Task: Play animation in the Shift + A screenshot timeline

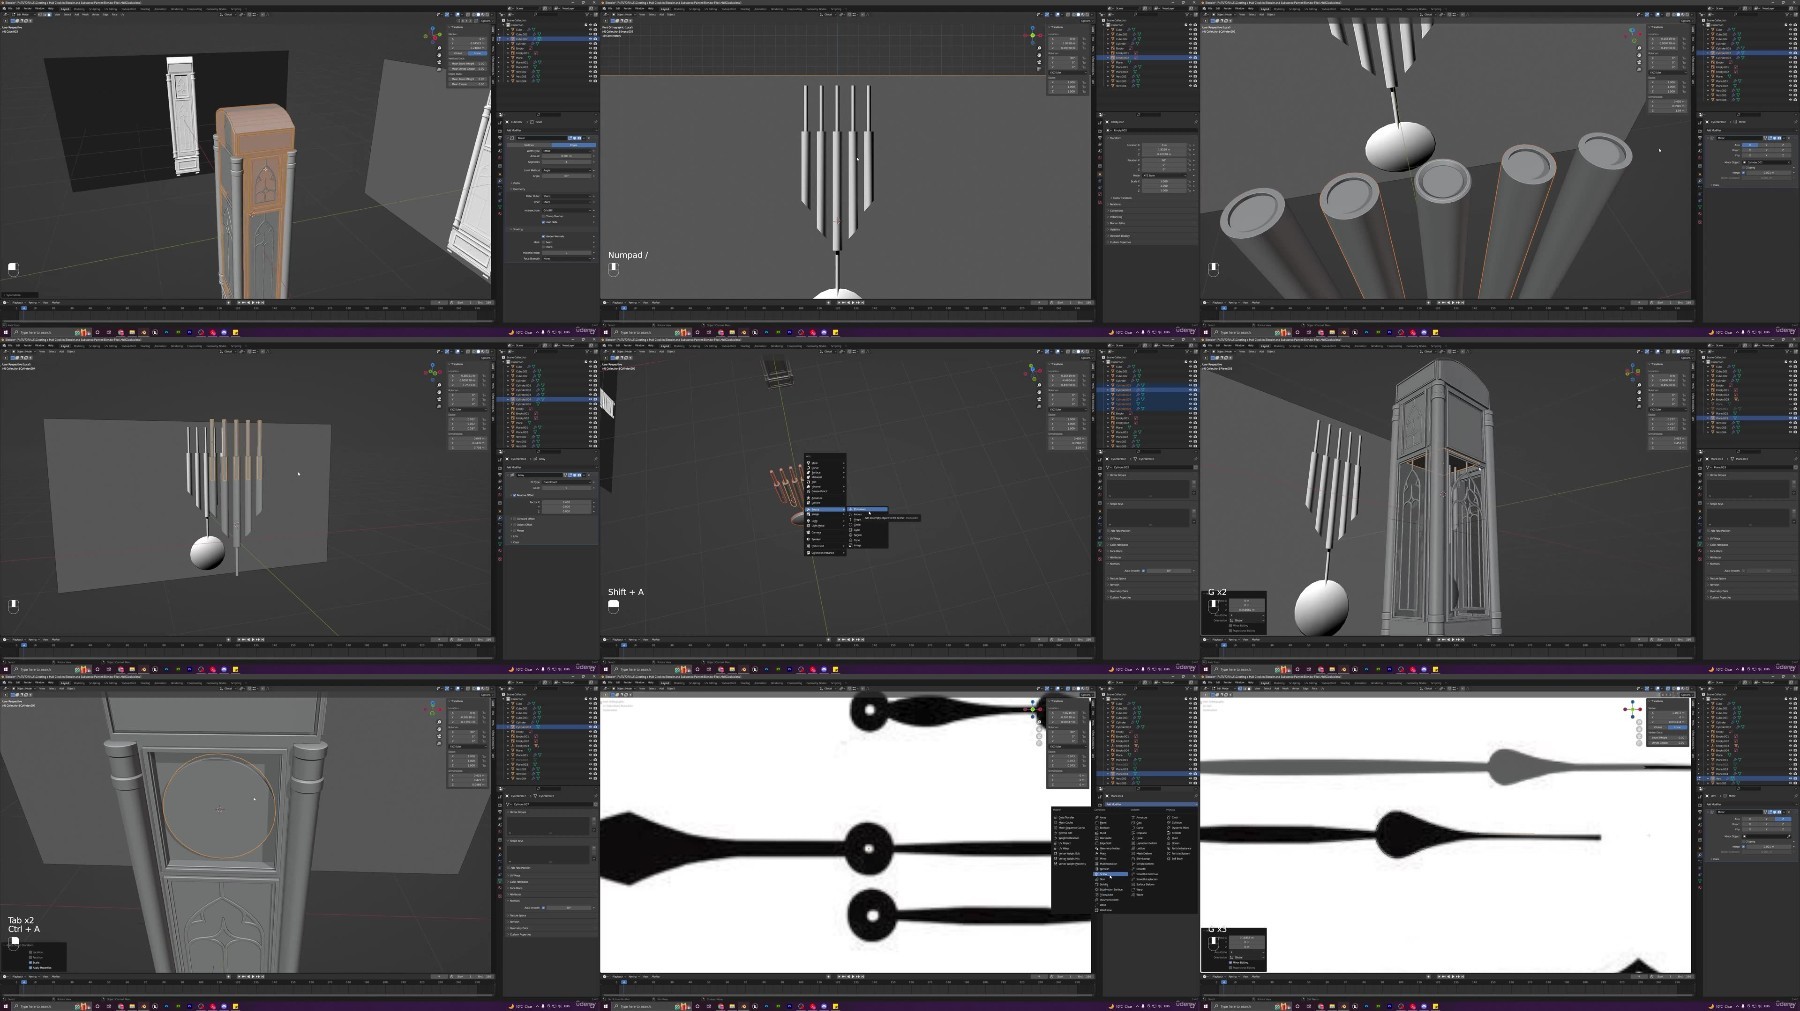Action: [x=852, y=639]
